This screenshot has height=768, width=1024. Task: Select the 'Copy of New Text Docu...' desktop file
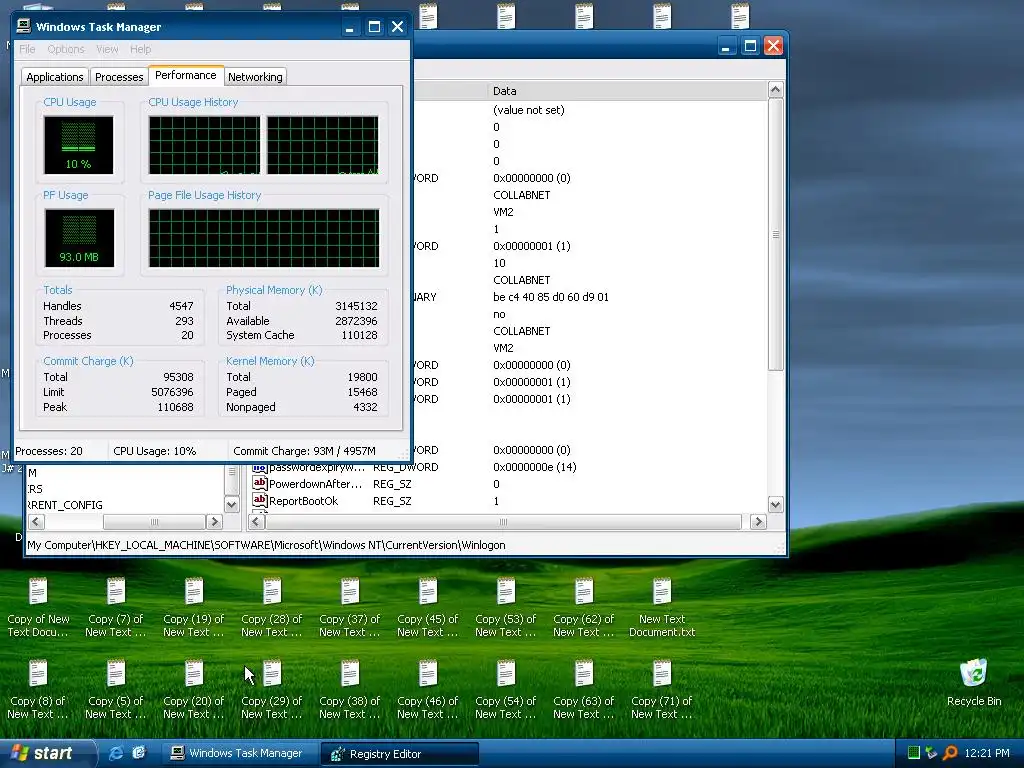coord(38,608)
